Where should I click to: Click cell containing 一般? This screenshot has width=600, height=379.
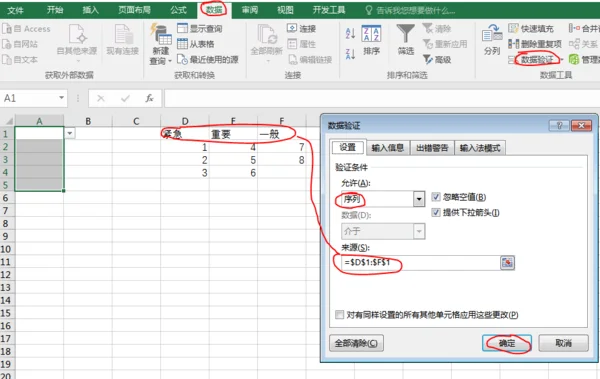click(x=281, y=134)
